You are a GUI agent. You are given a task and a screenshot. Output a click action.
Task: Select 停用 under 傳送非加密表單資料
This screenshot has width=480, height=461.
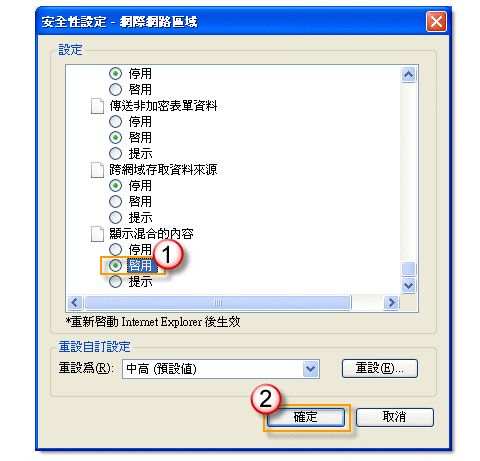tap(115, 122)
